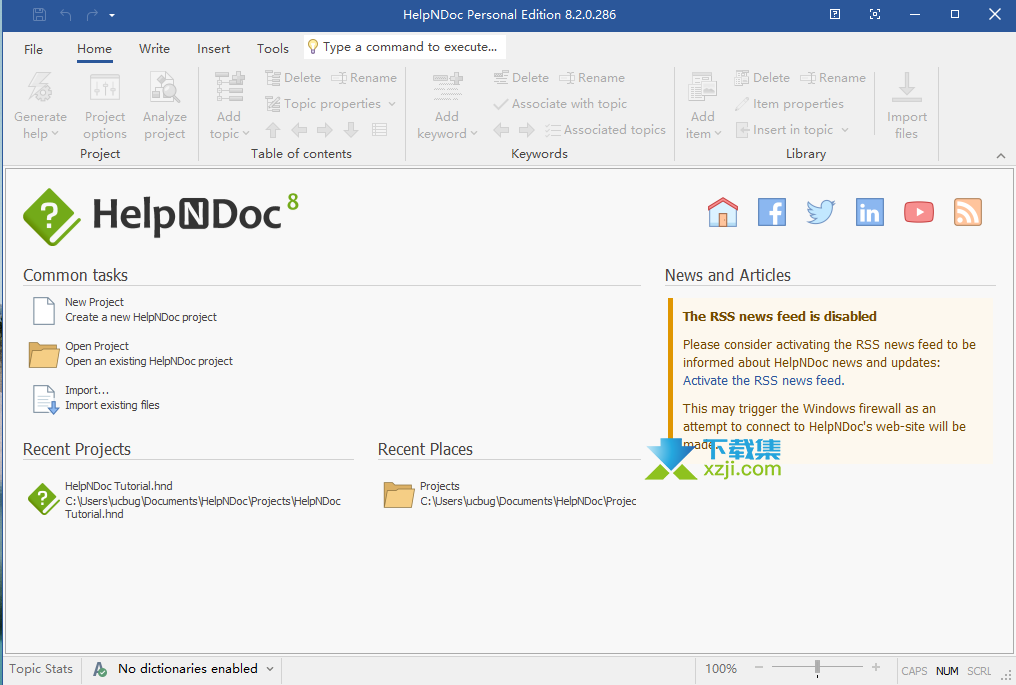Open Item properties in Library group
1016x685 pixels.
tap(789, 104)
